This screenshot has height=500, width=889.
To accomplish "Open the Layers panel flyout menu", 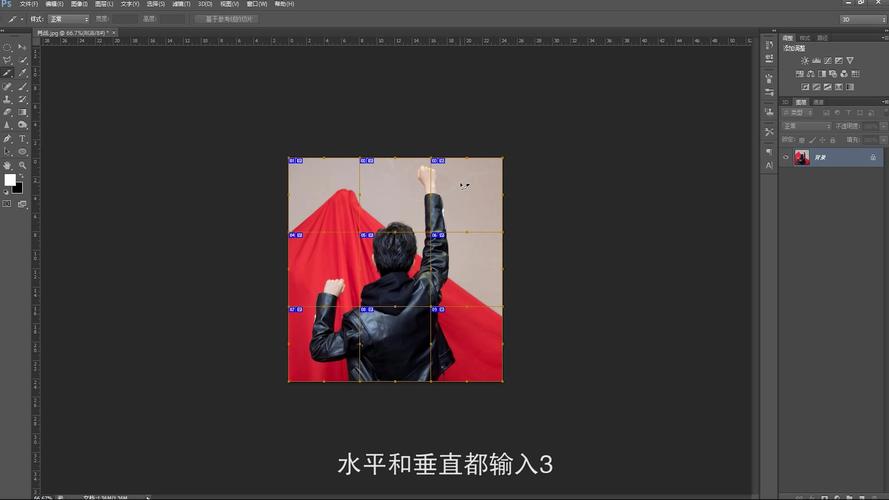I will [x=885, y=102].
